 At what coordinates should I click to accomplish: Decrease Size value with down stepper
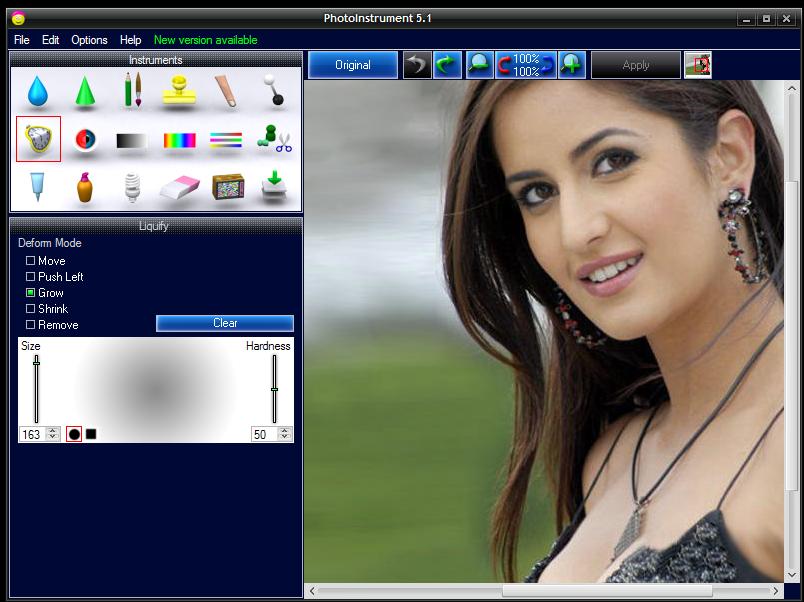(x=53, y=437)
